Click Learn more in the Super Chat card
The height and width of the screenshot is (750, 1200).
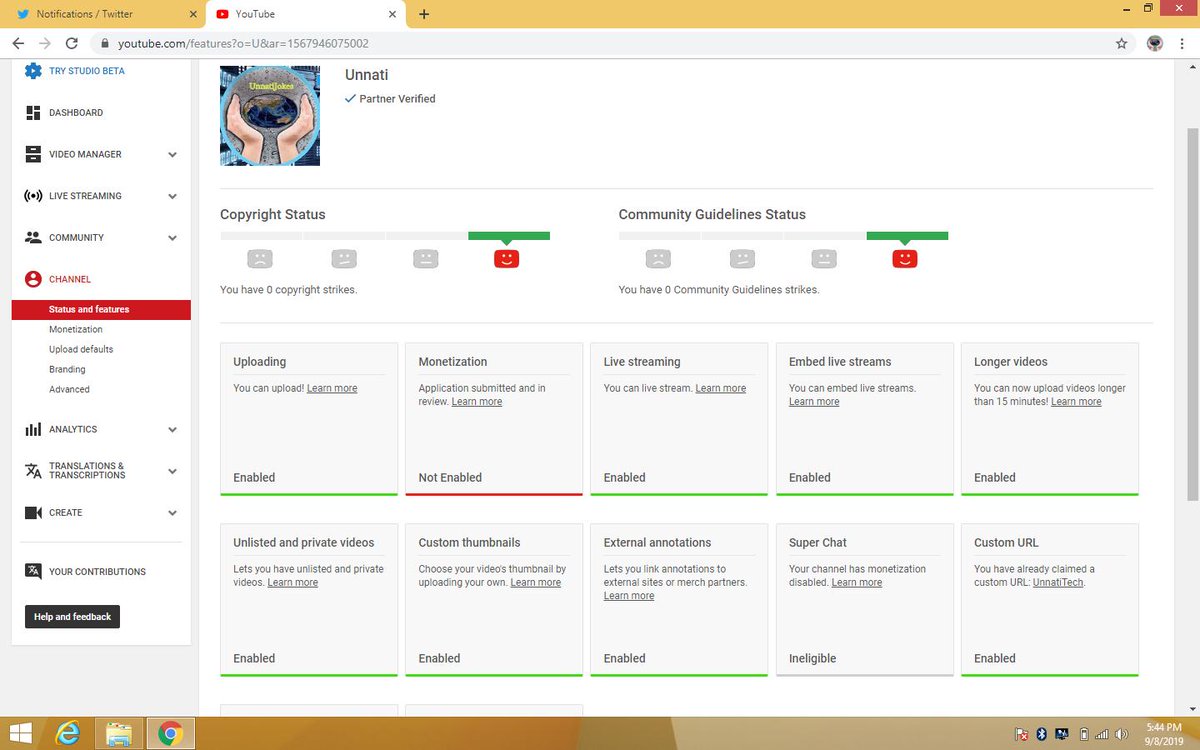tap(857, 582)
